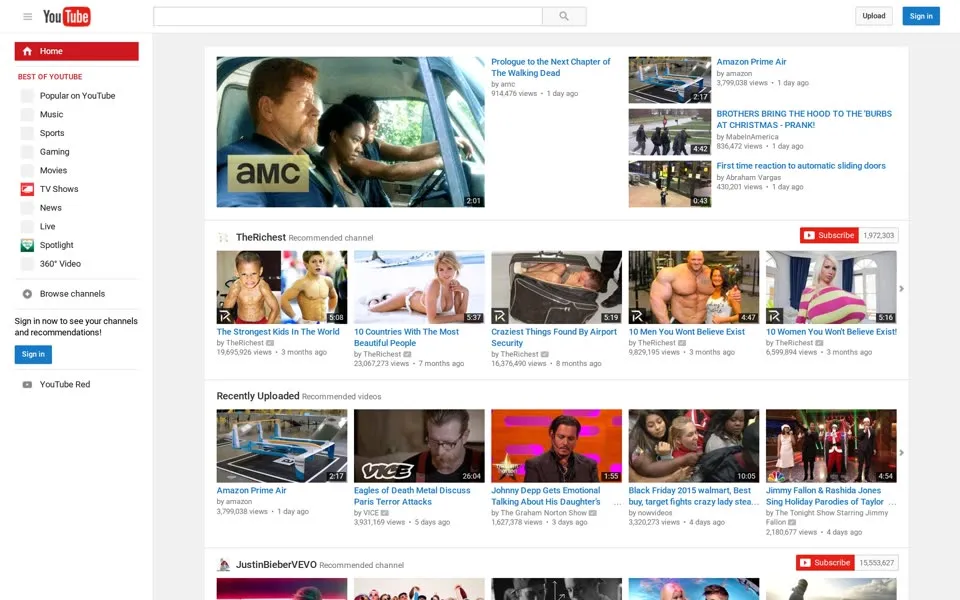Open Browse channels link
960x600 pixels.
(72, 294)
